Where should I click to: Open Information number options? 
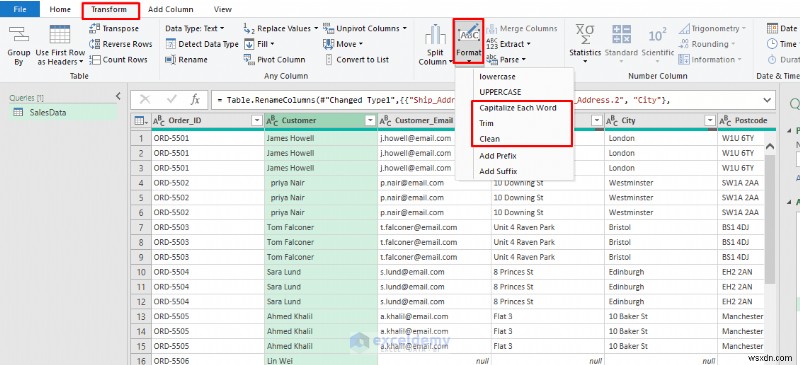710,59
